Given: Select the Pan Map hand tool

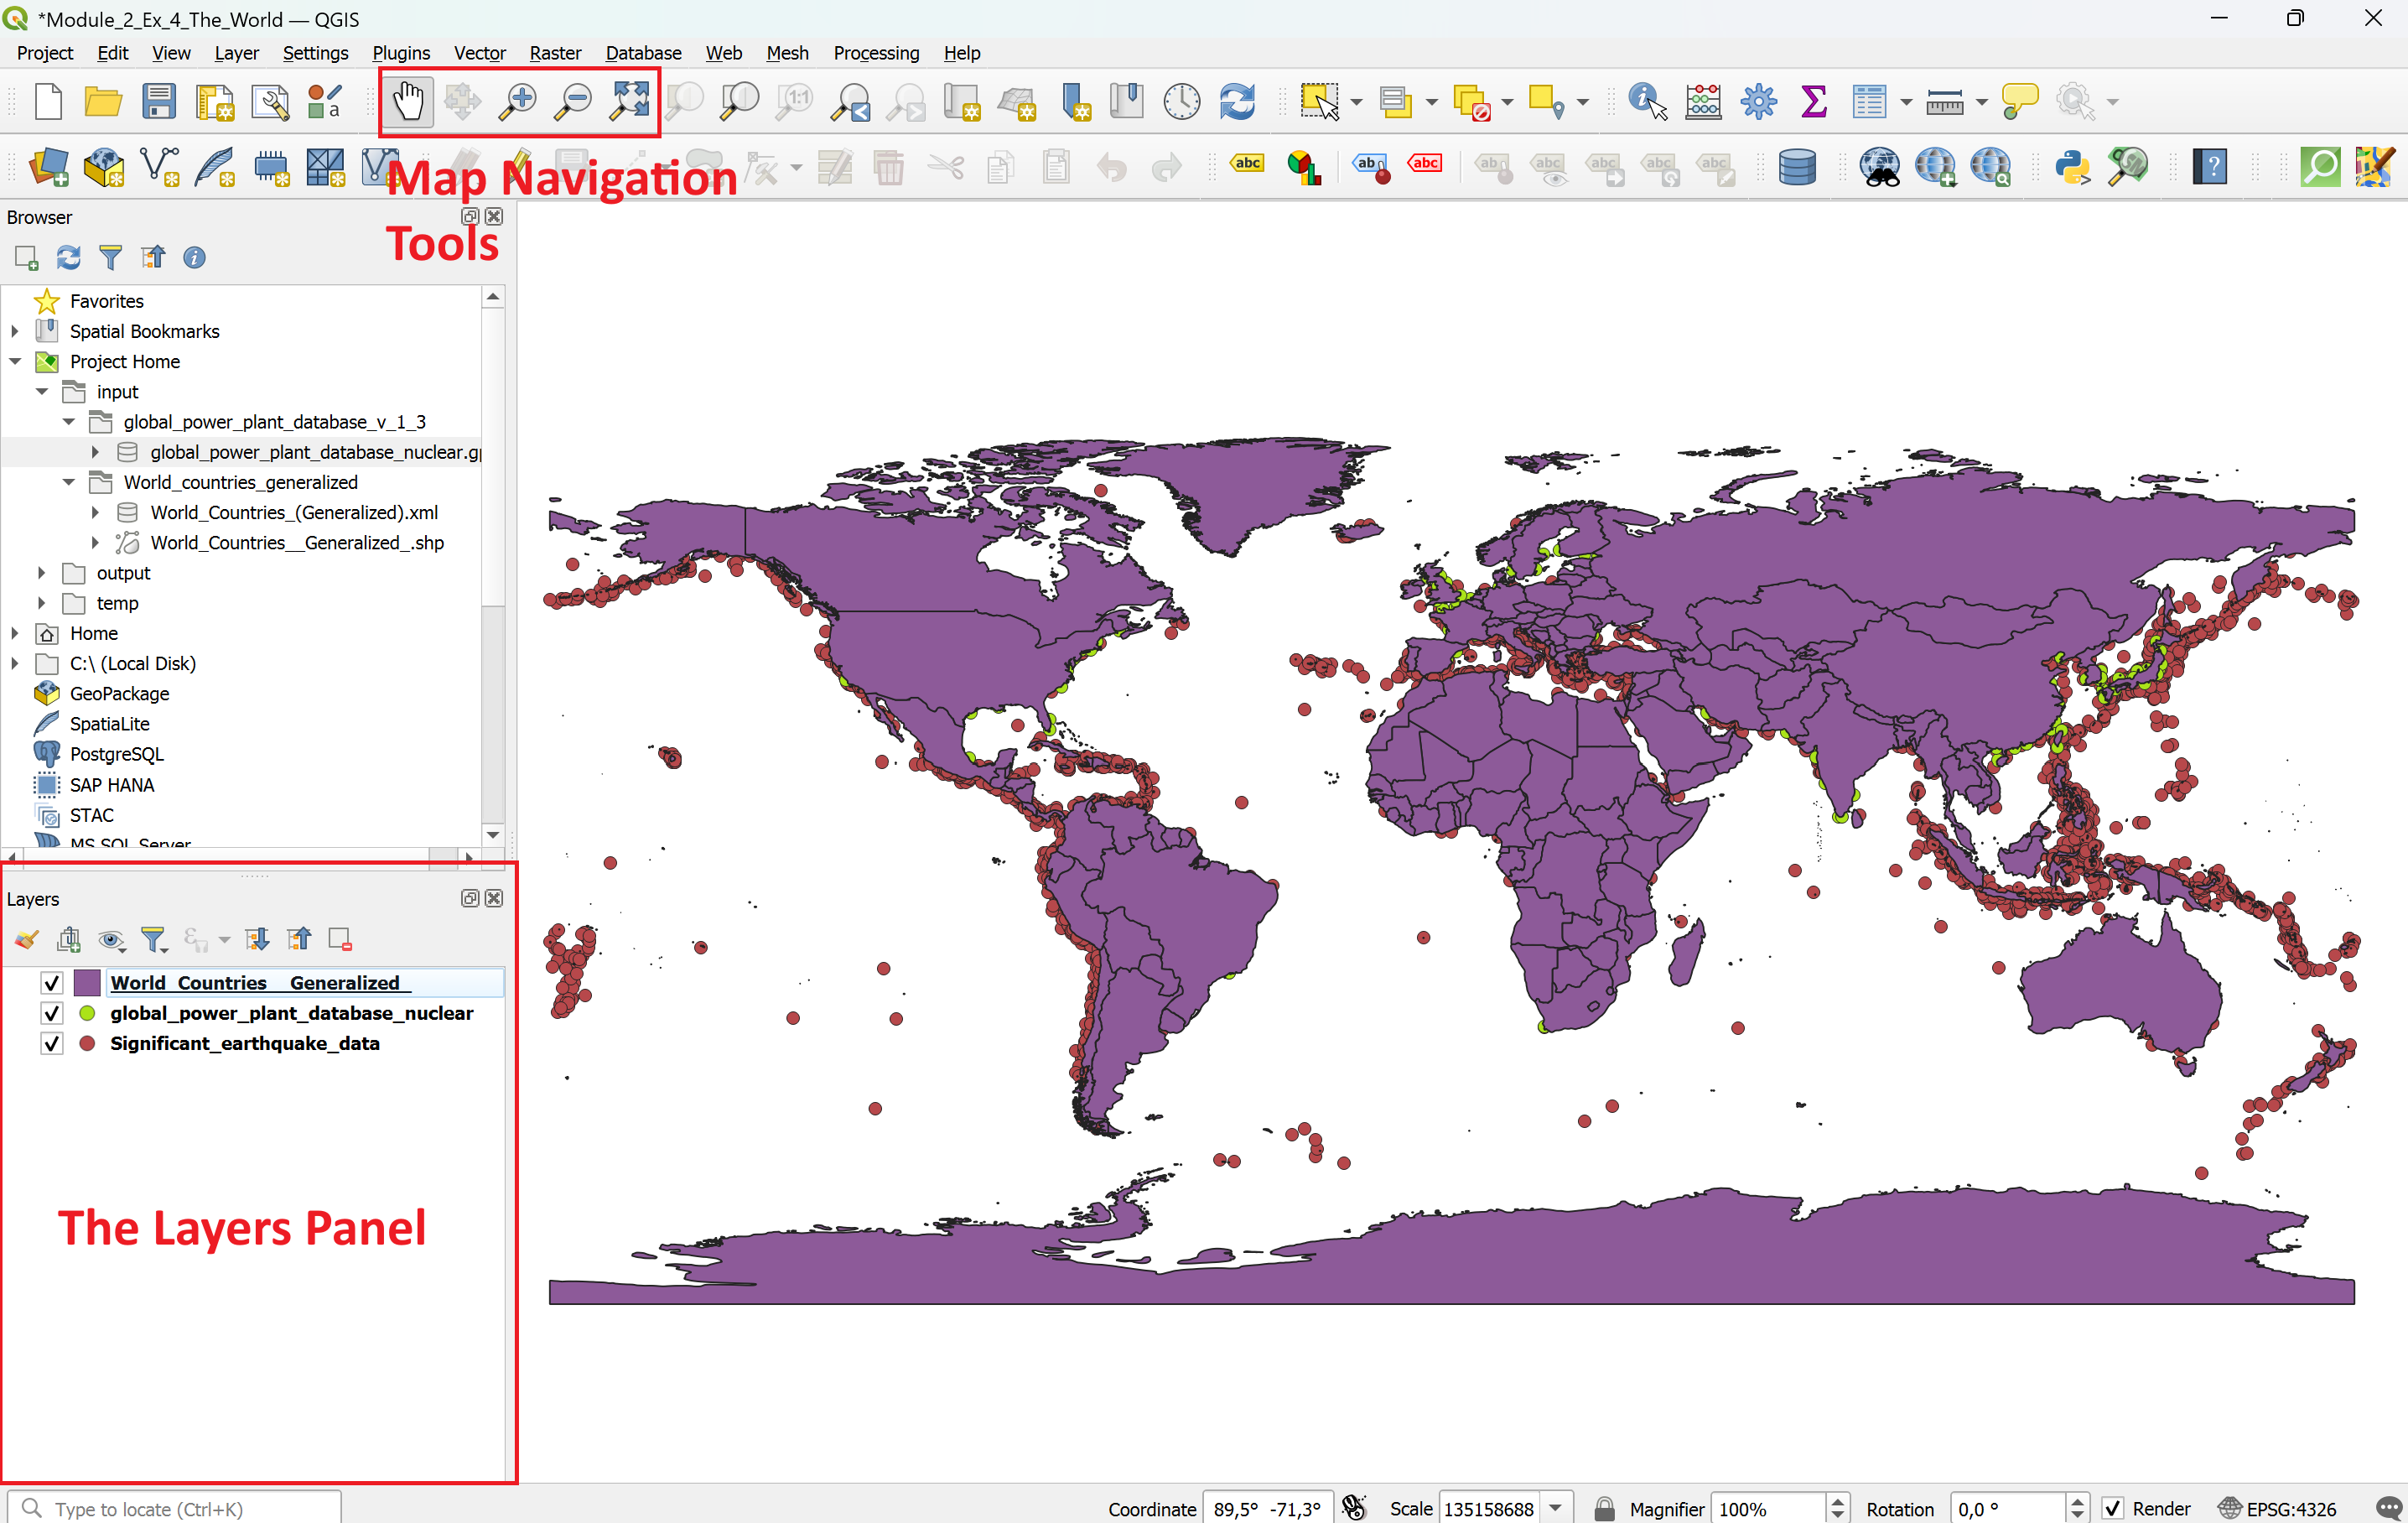Looking at the screenshot, I should [x=407, y=101].
